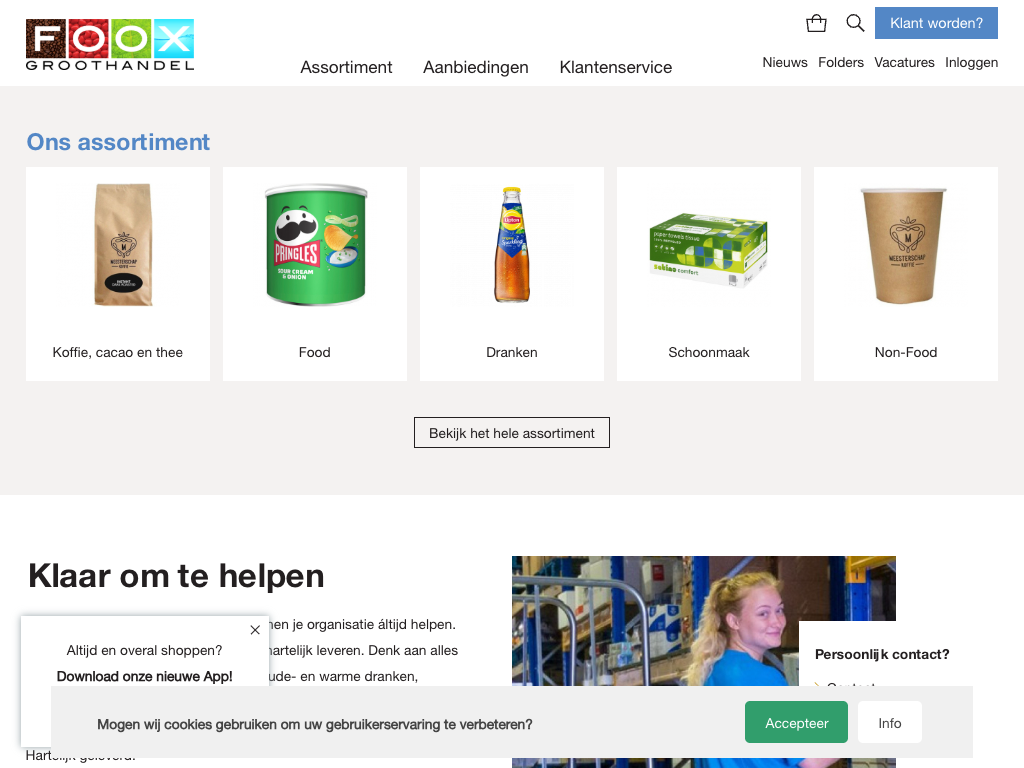Screen dimensions: 1024x768
Task: Click the Inloggen link
Action: coord(972,62)
